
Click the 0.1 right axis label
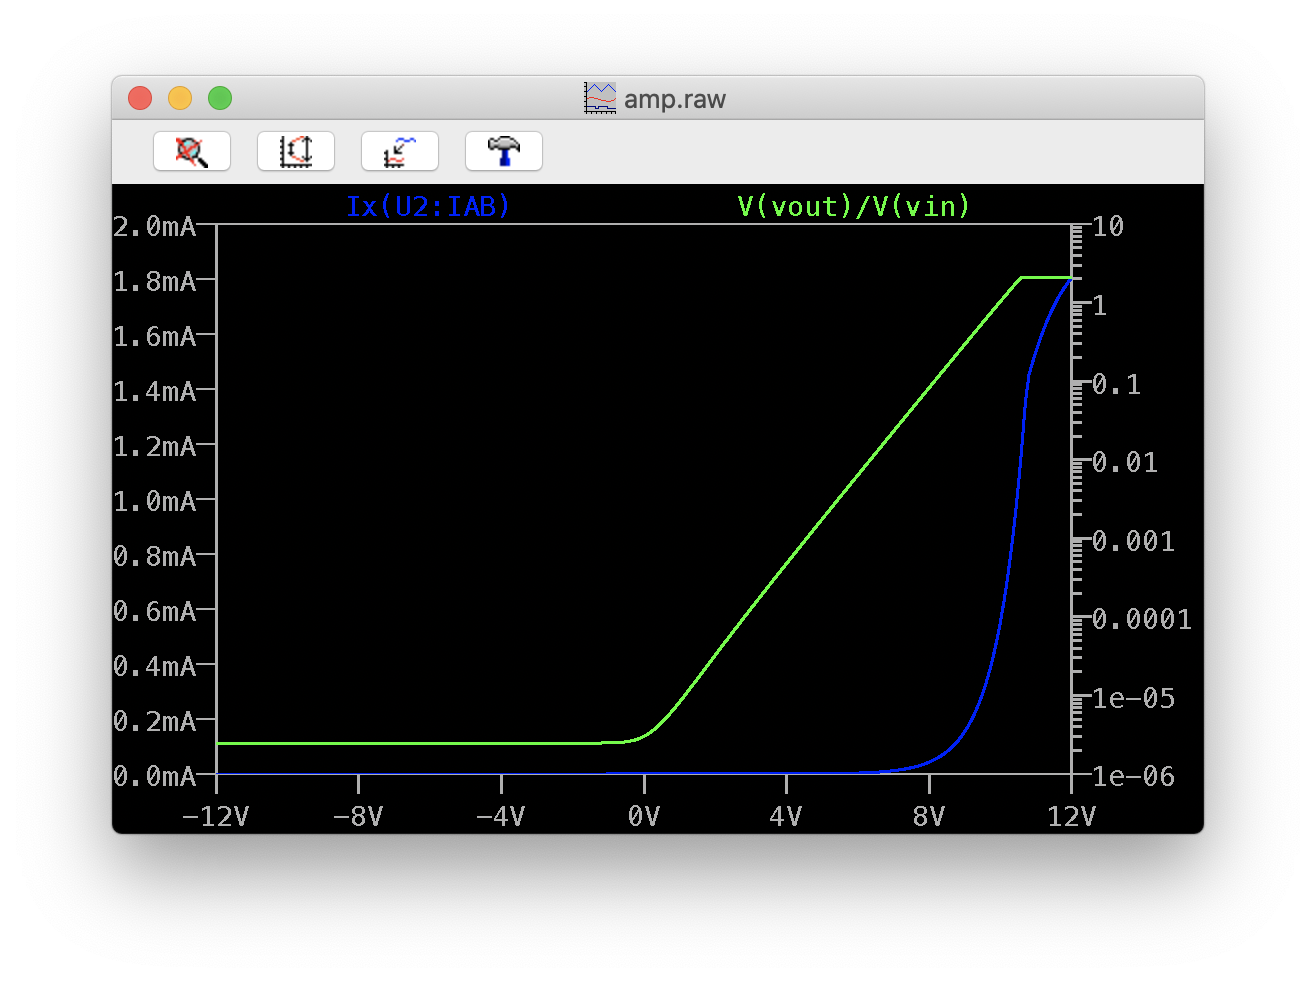point(1116,384)
